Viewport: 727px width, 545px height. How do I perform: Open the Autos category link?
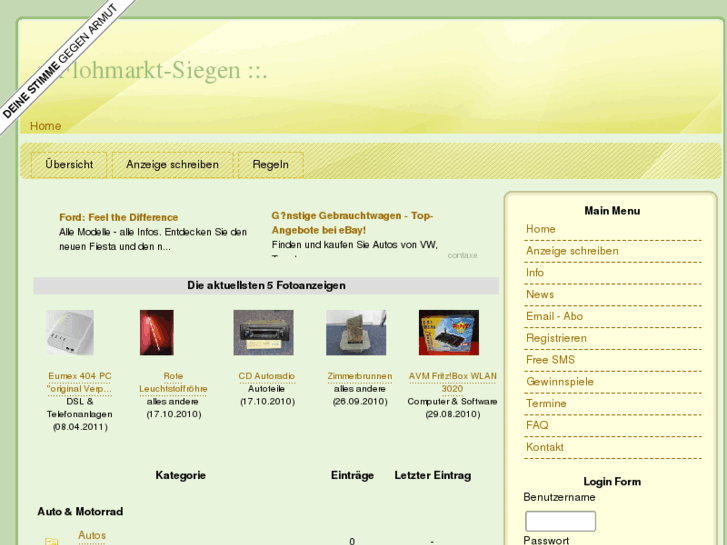coord(92,535)
